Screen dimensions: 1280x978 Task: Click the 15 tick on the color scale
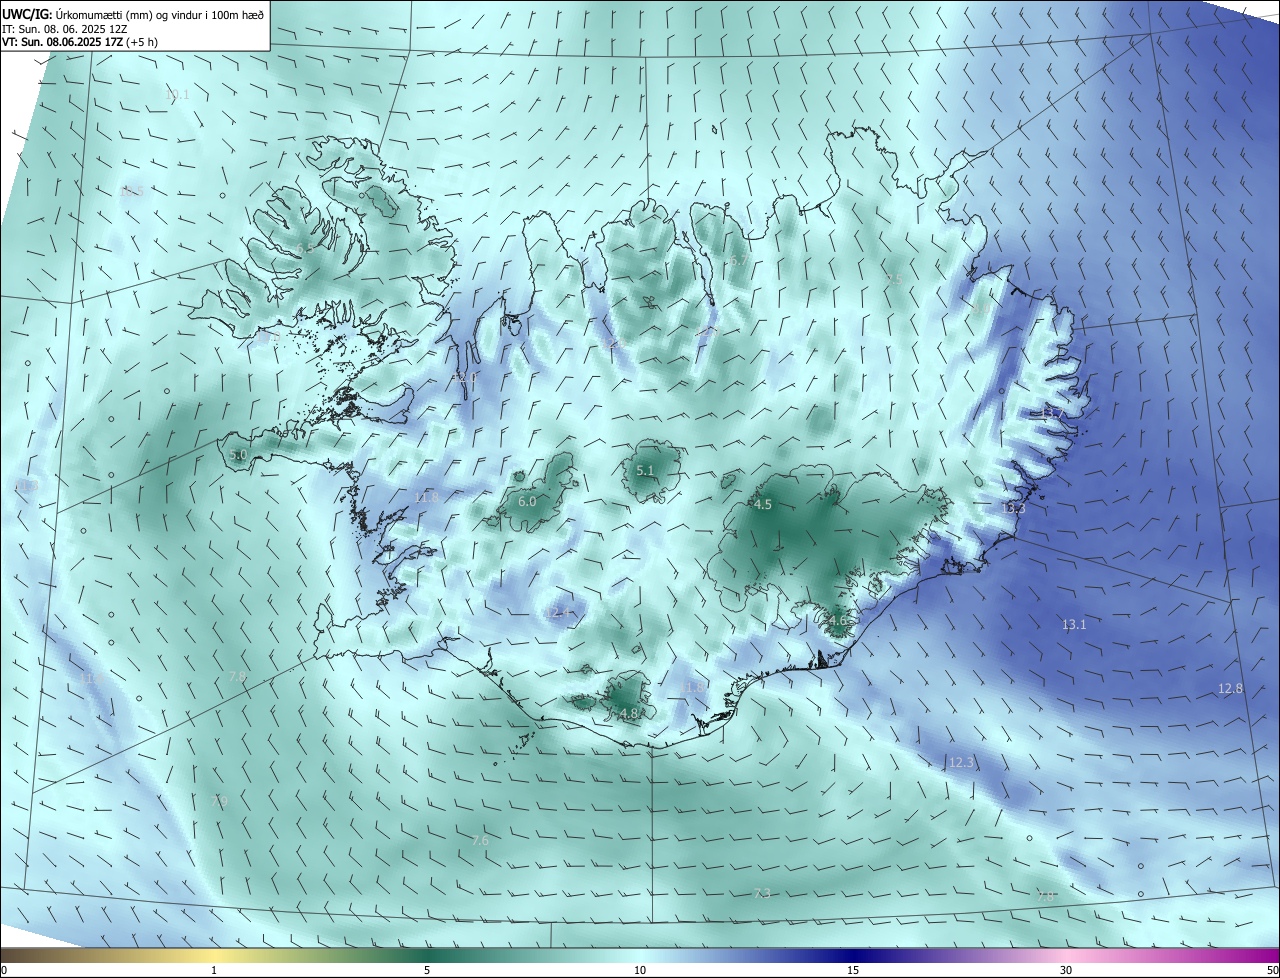tap(853, 971)
